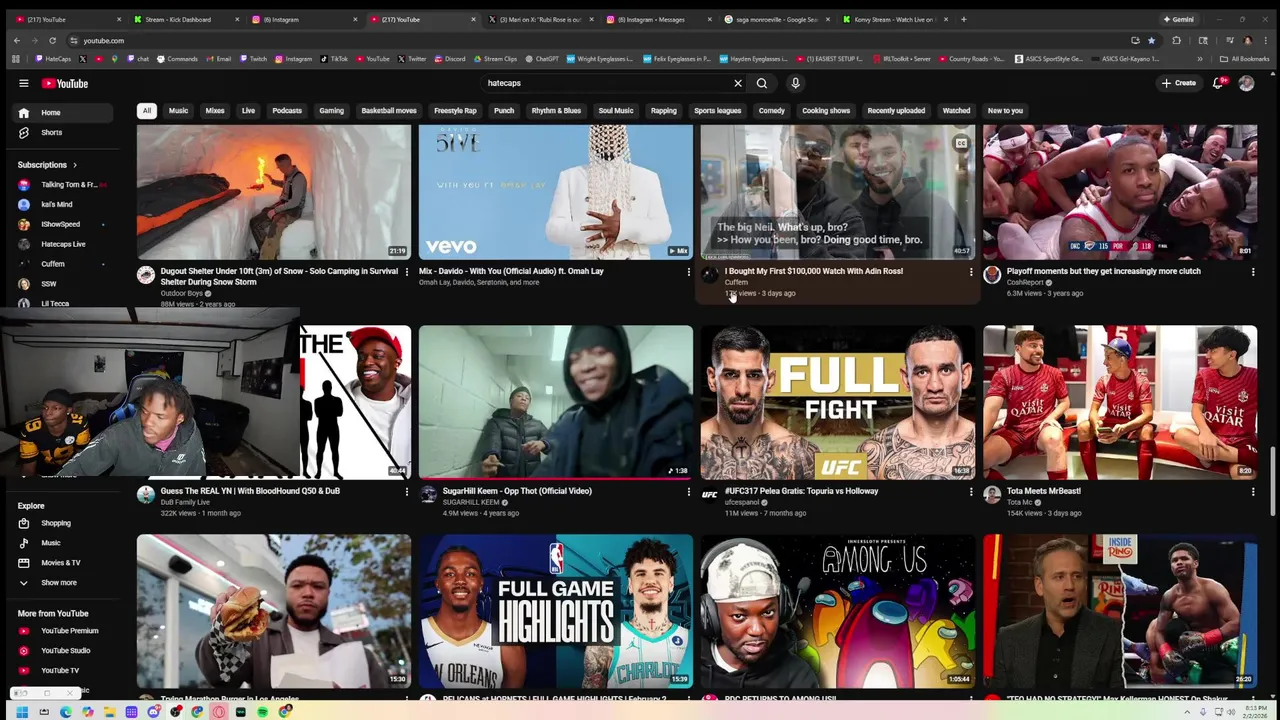Open the Gemini button in Chrome
This screenshot has height=720, width=1280.
coord(1179,19)
